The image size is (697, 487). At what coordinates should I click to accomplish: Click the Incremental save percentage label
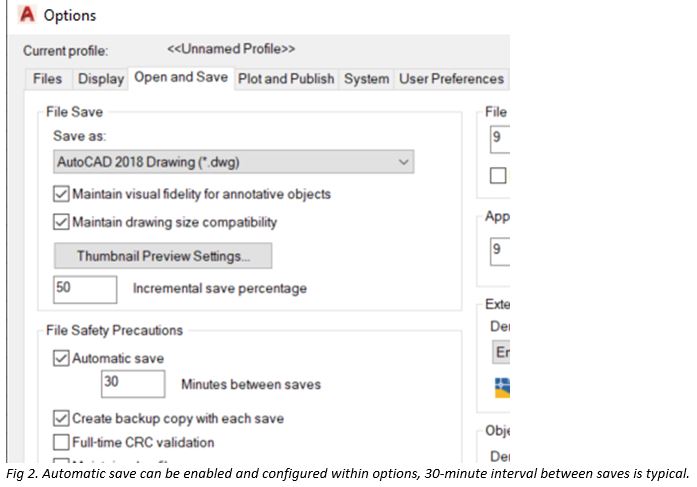(x=220, y=288)
